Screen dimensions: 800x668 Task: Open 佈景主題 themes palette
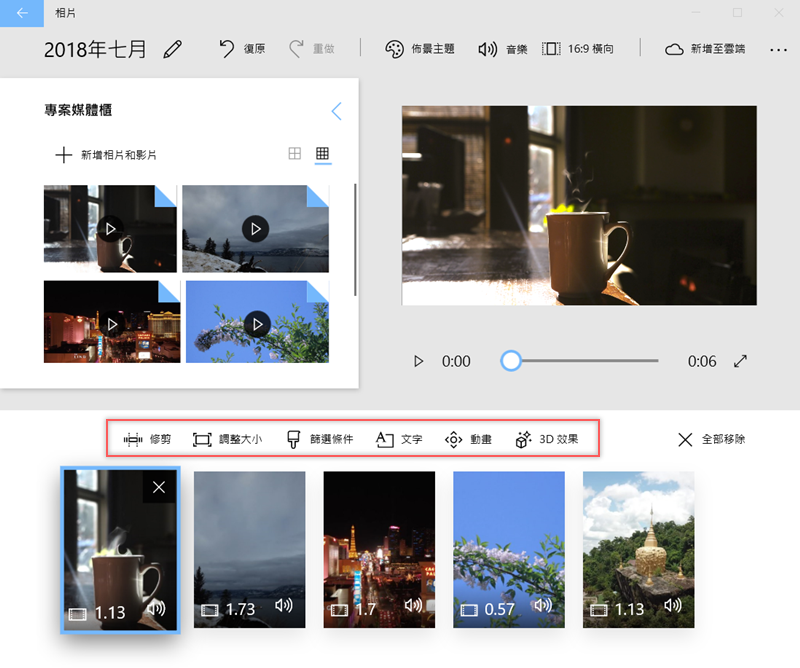[419, 49]
